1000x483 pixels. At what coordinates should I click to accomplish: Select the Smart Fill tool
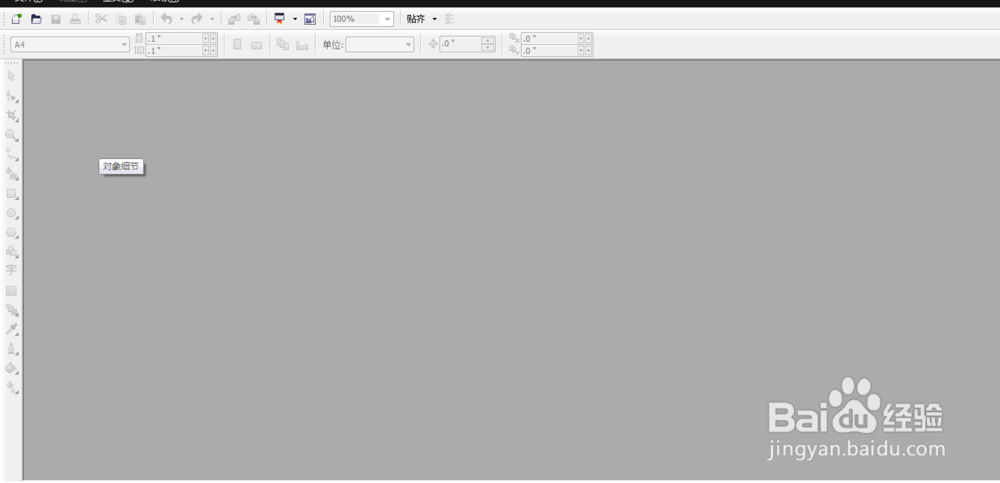[x=11, y=174]
